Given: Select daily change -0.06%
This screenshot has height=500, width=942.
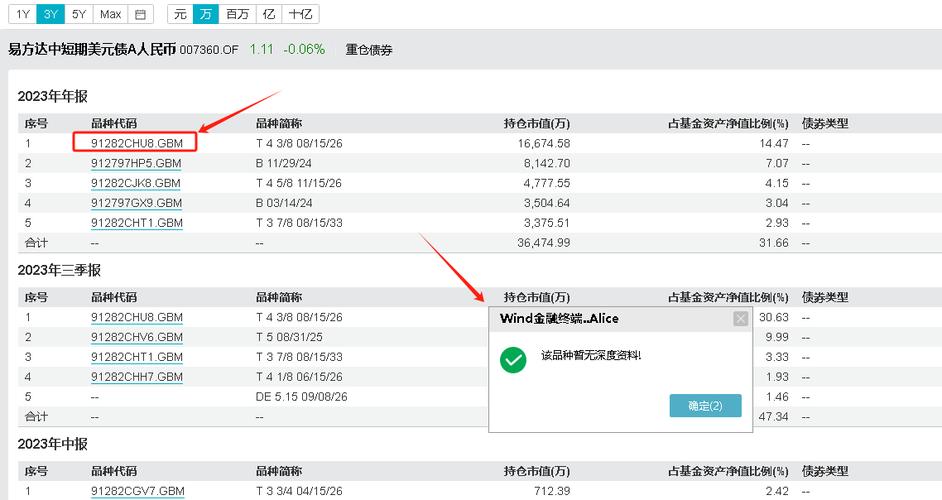Looking at the screenshot, I should click(304, 49).
